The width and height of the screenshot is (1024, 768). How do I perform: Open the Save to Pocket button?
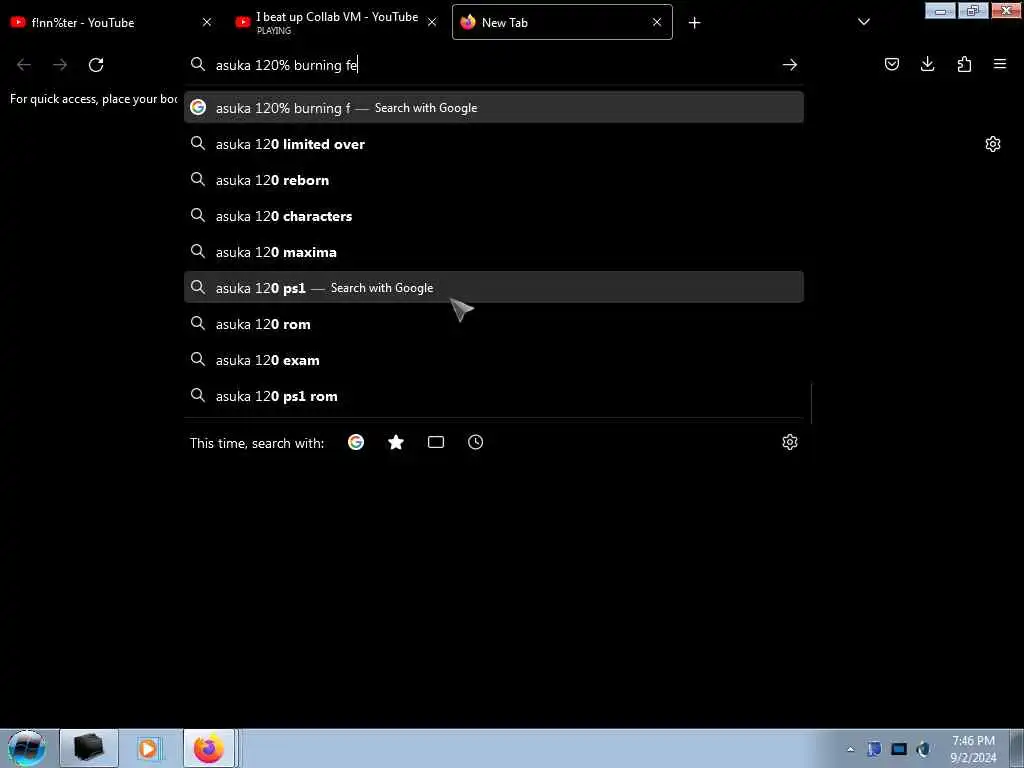(892, 64)
